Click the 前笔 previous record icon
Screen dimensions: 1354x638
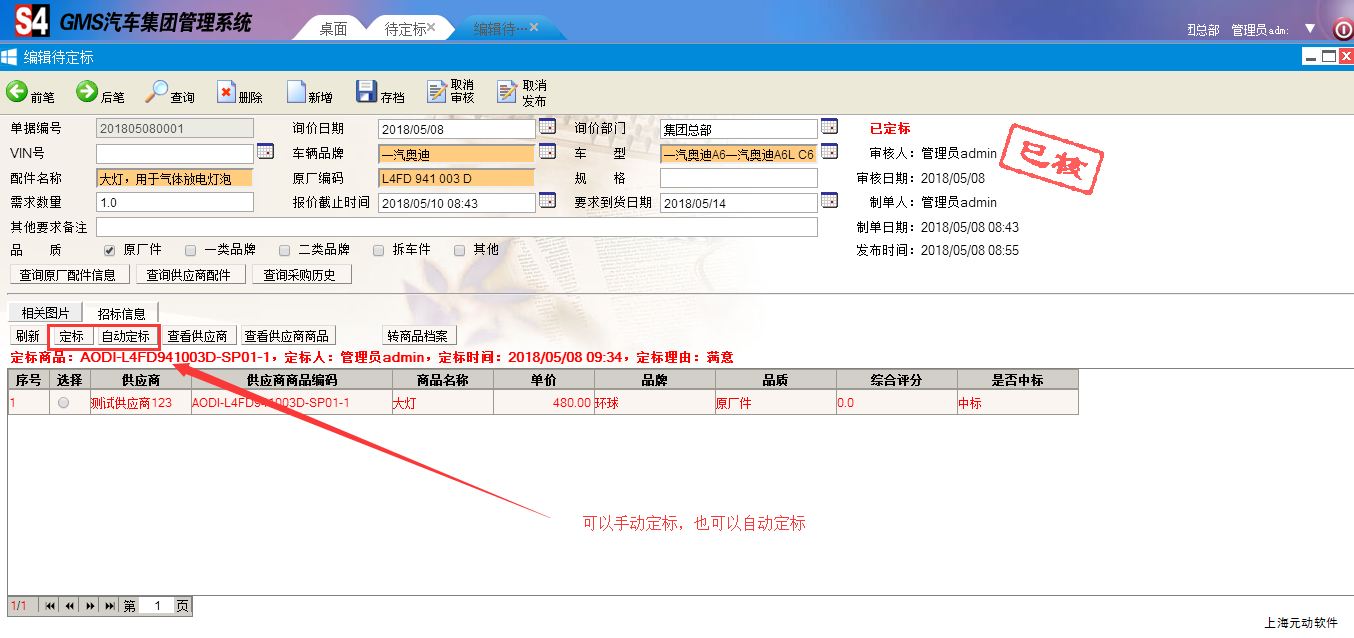(x=18, y=92)
